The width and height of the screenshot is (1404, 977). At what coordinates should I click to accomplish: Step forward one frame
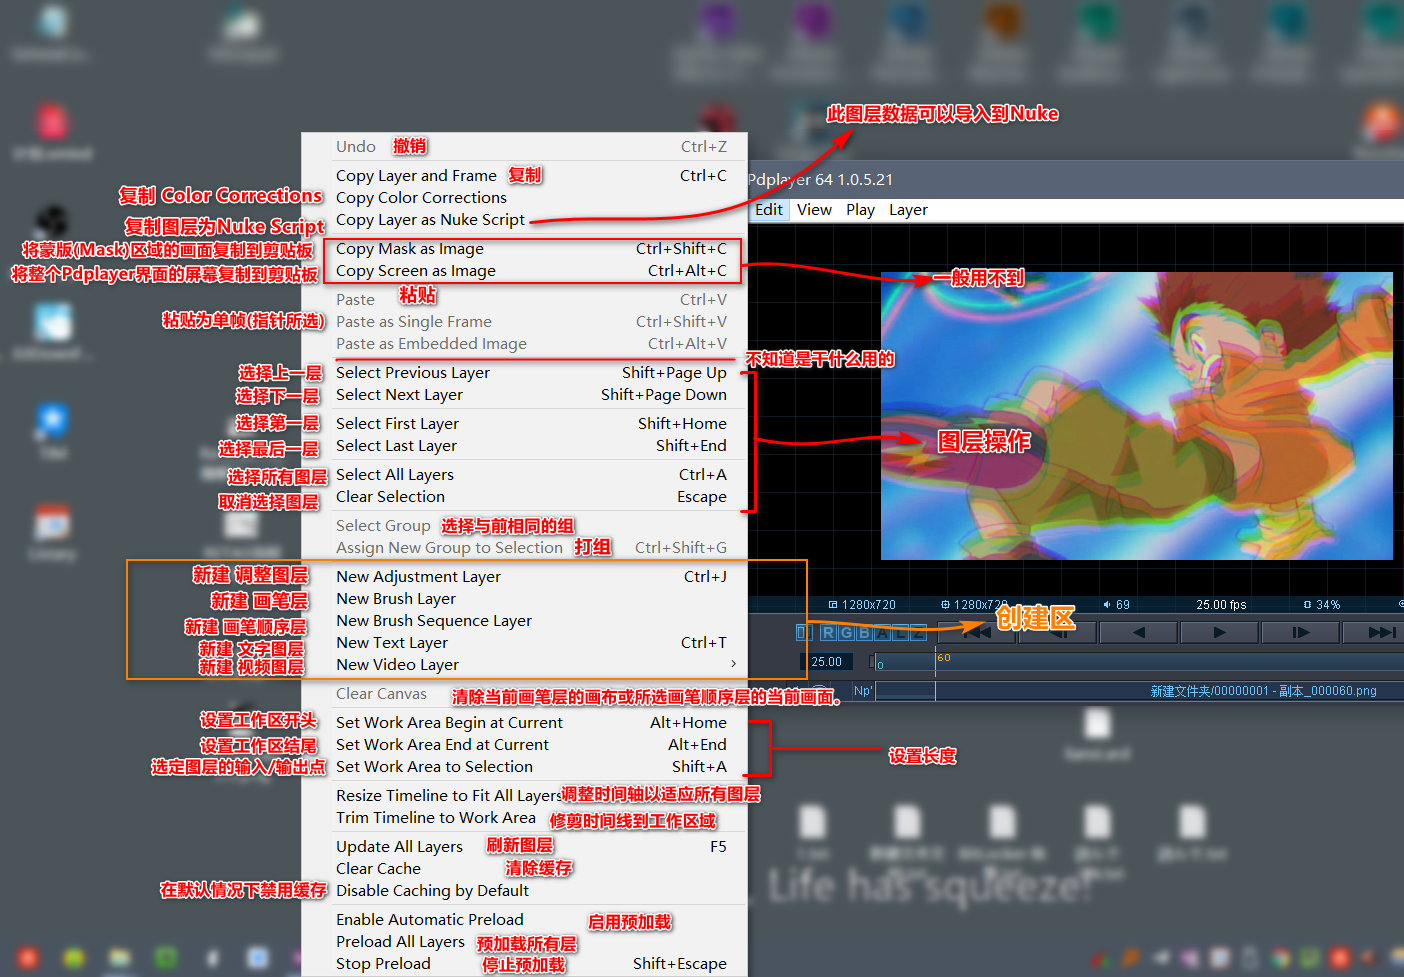tap(1300, 632)
